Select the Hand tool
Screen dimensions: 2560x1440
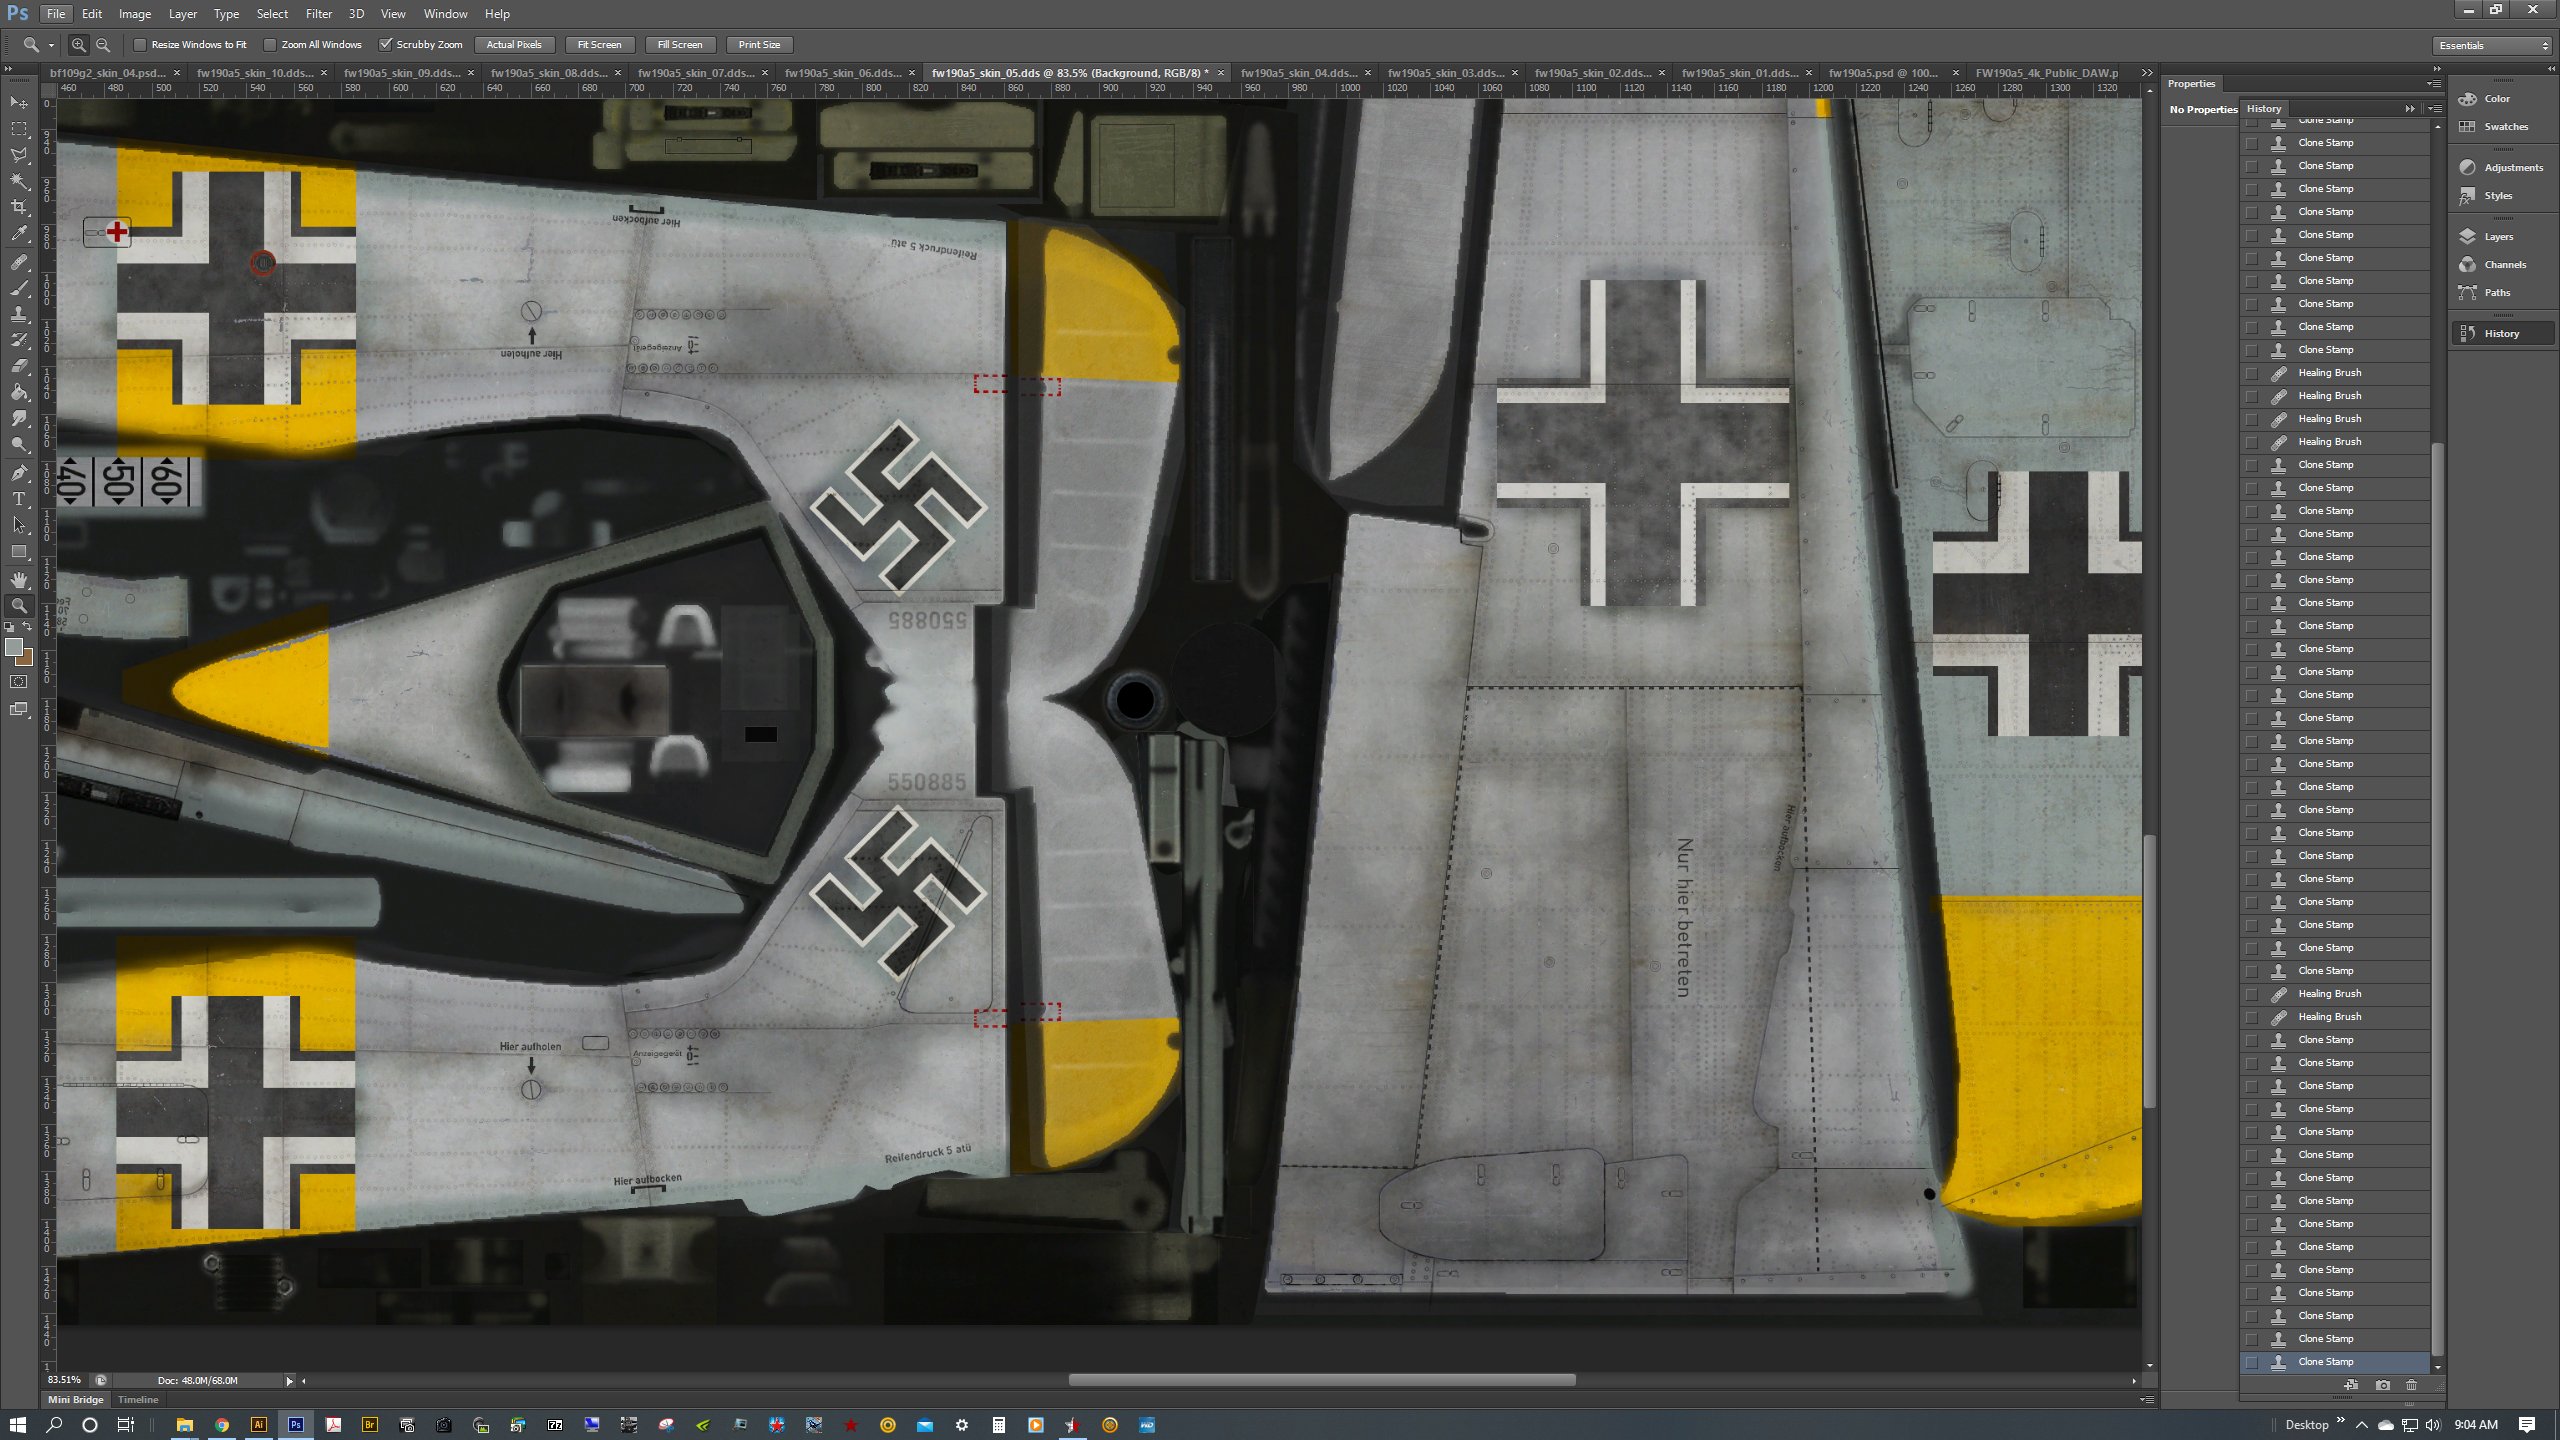[x=19, y=580]
